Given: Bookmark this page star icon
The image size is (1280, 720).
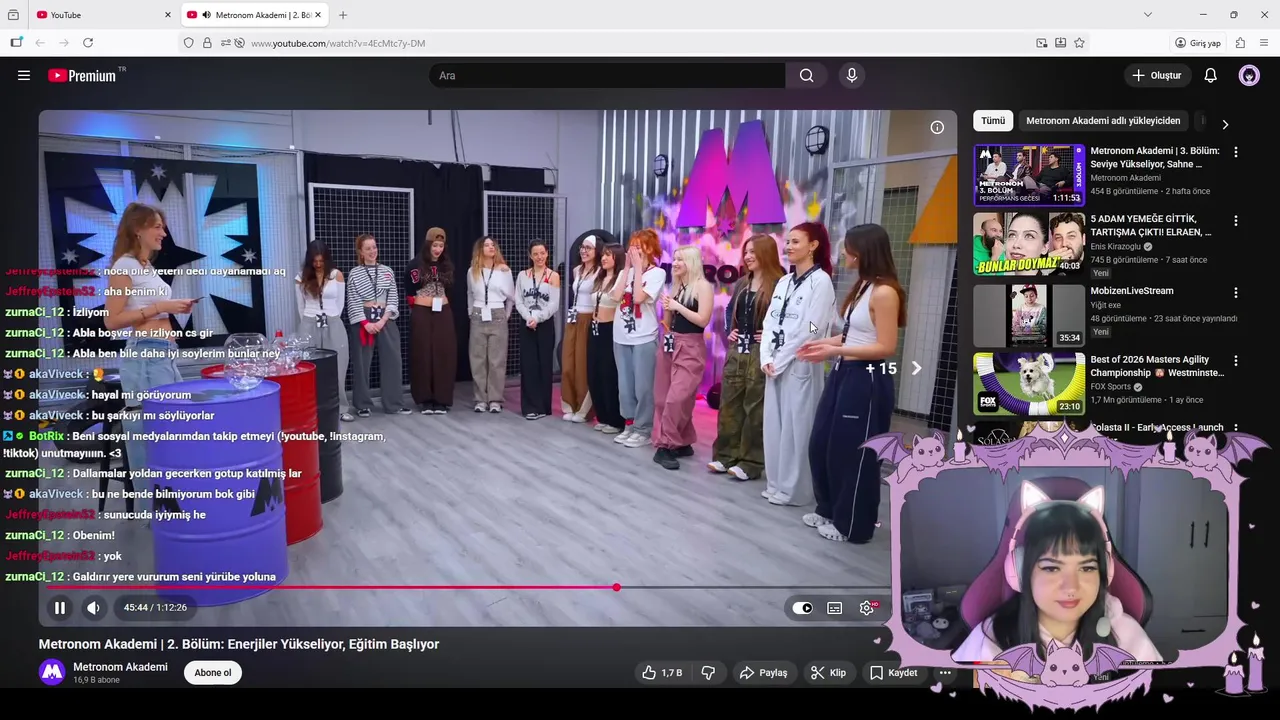Looking at the screenshot, I should (x=1079, y=43).
